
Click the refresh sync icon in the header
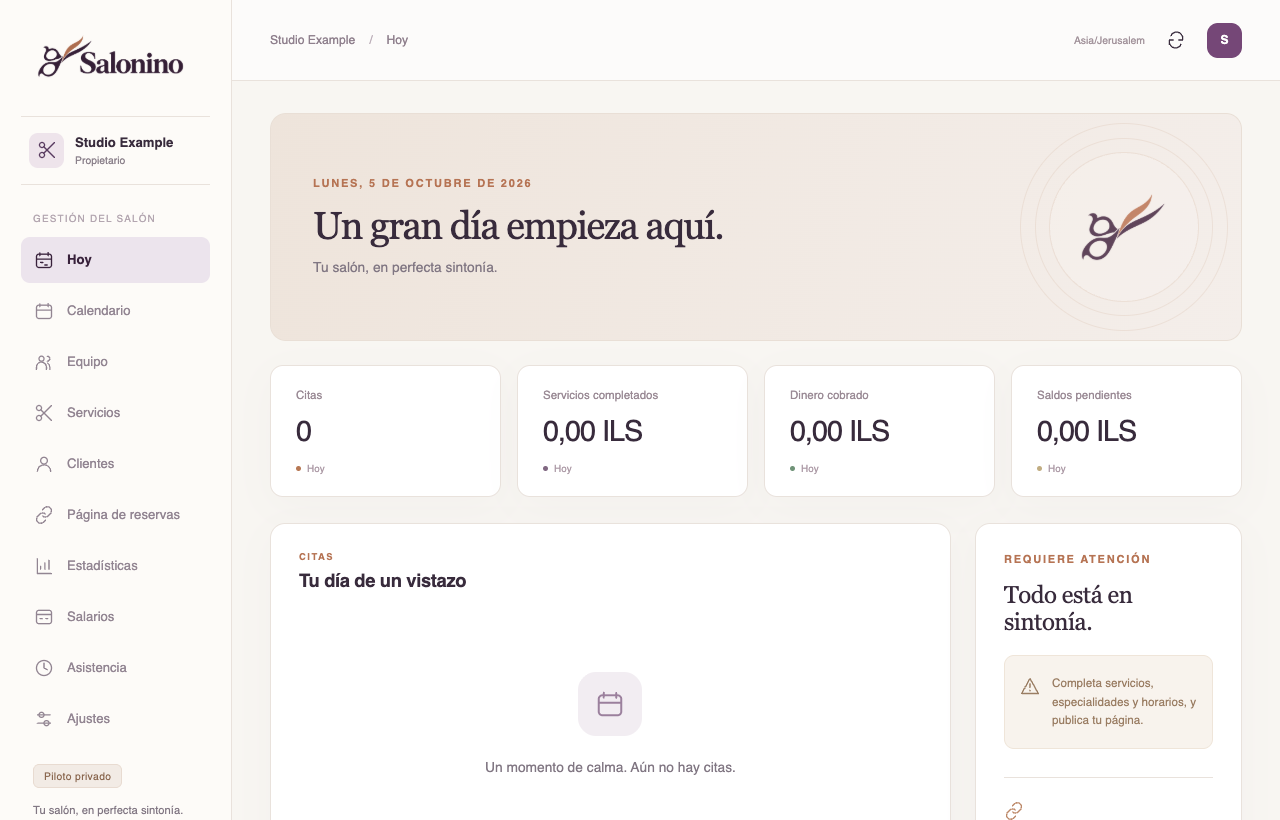tap(1176, 40)
